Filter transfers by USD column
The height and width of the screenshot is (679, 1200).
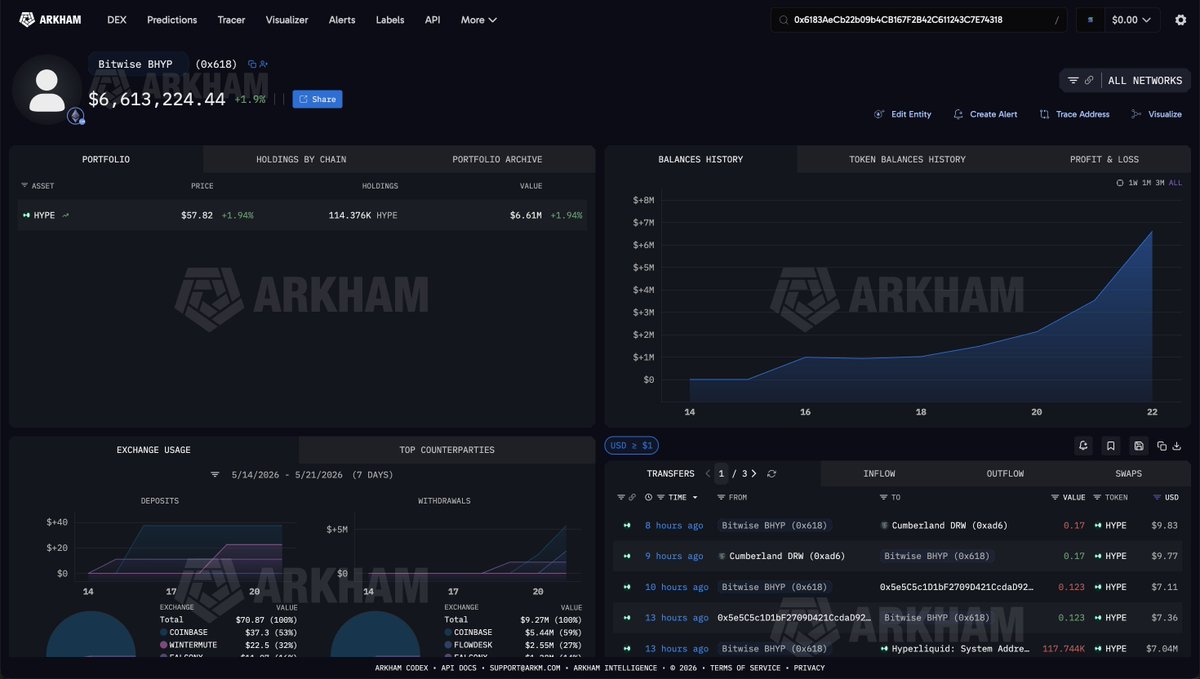(1157, 497)
